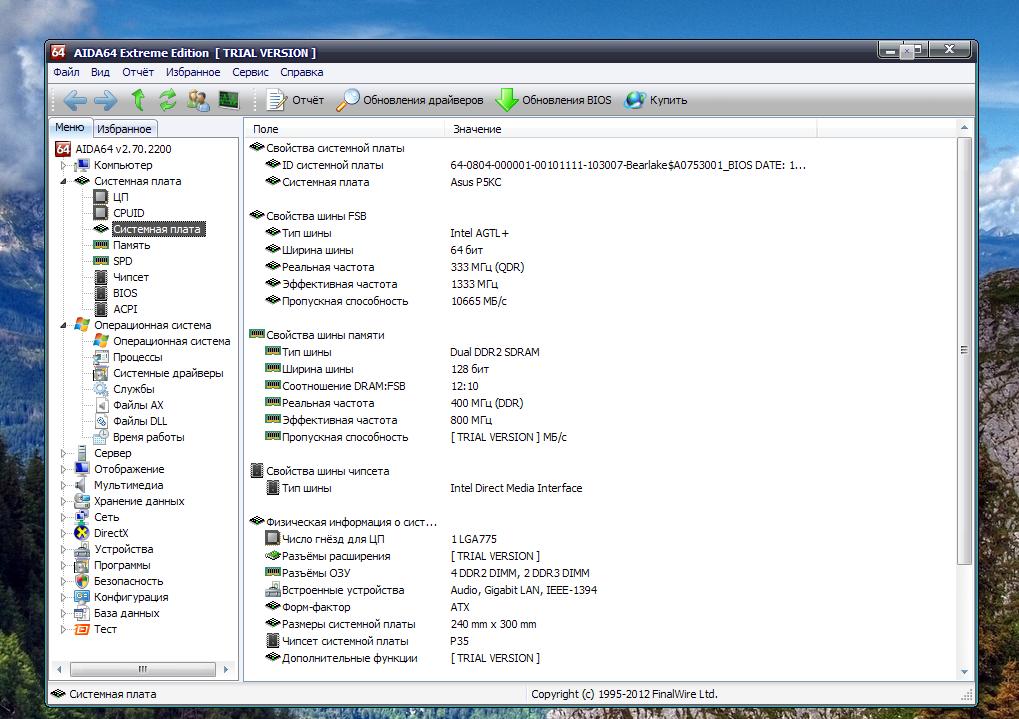Click the Купить buy button
This screenshot has width=1019, height=719.
(x=656, y=100)
